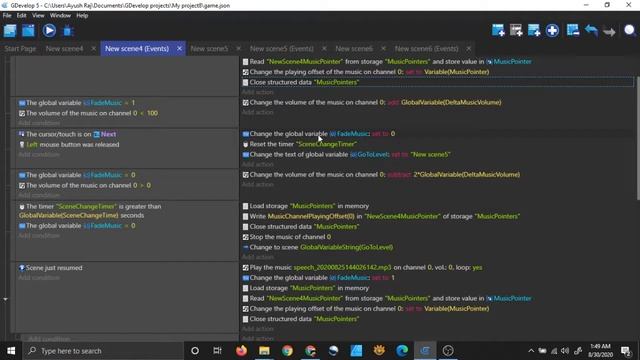This screenshot has height=360, width=640.
Task: Select condition 'The cursor/touch is on Next'
Action: pos(67,134)
